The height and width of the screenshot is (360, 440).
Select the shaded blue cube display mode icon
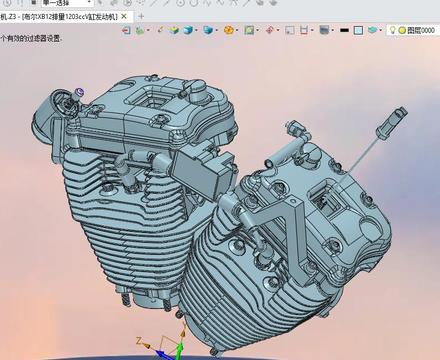[188, 30]
